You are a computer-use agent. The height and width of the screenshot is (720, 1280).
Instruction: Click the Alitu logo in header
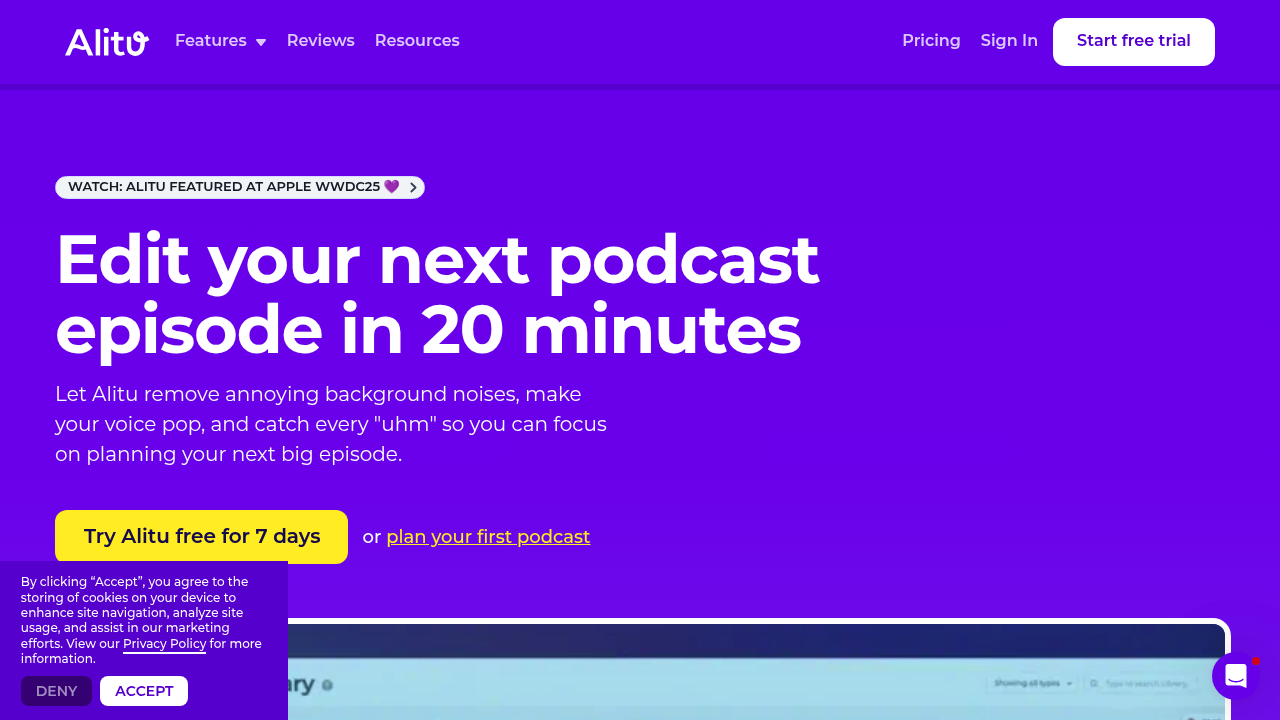coord(107,42)
